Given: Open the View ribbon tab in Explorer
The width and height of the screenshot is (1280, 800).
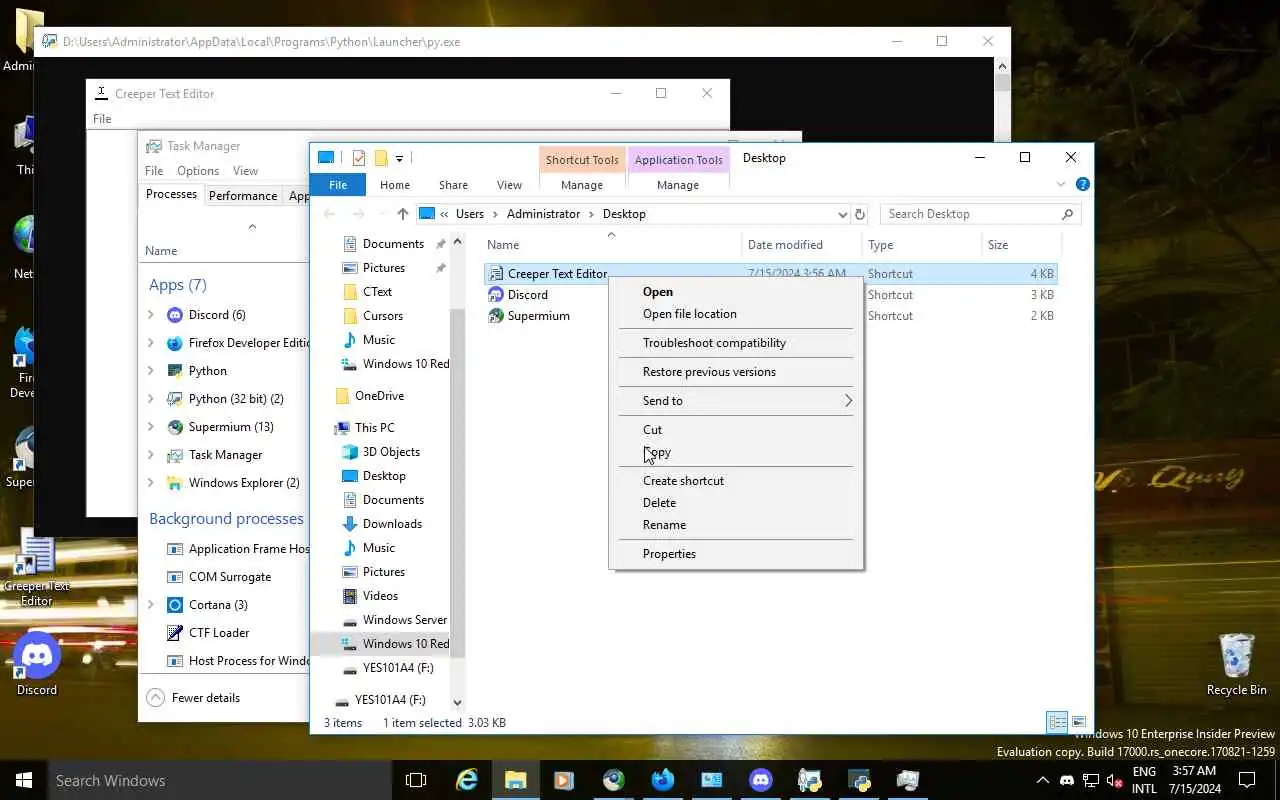Looking at the screenshot, I should point(509,185).
